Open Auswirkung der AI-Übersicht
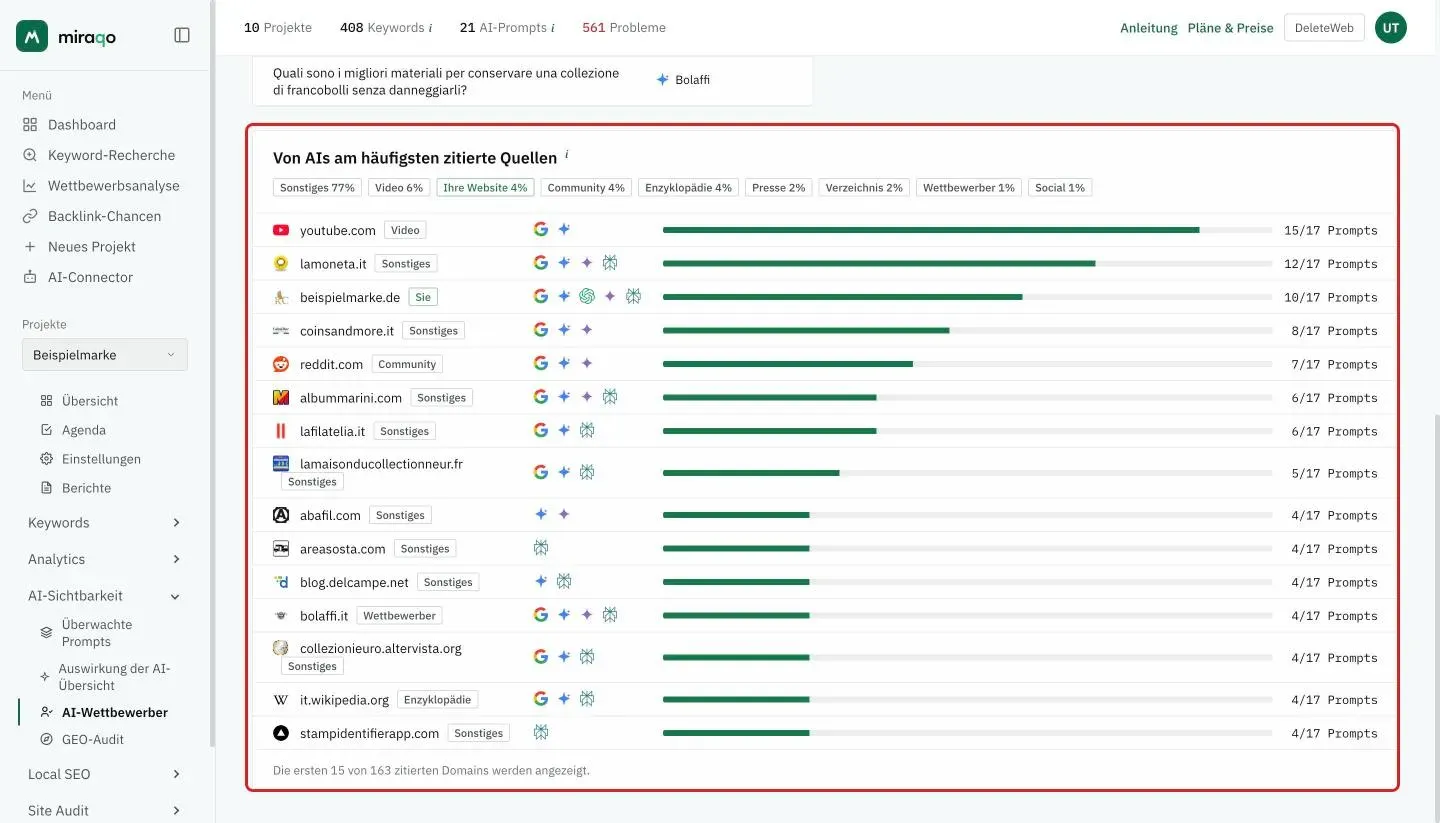 [114, 677]
